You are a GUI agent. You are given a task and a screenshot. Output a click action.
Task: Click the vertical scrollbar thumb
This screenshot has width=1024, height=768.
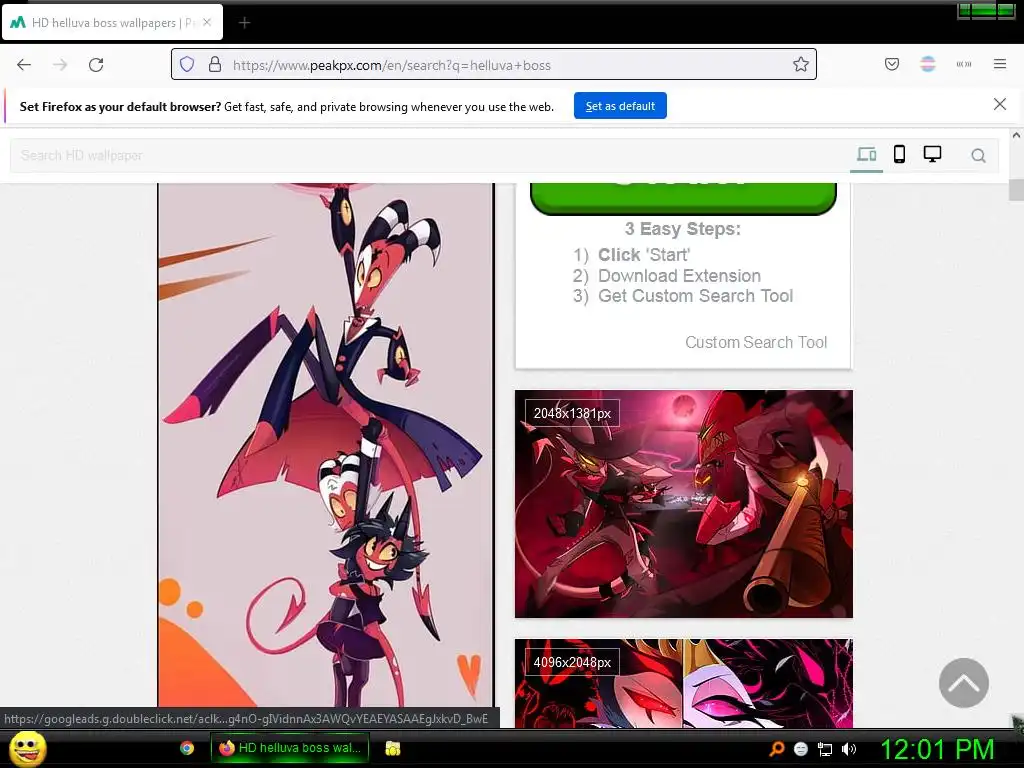tap(1016, 189)
